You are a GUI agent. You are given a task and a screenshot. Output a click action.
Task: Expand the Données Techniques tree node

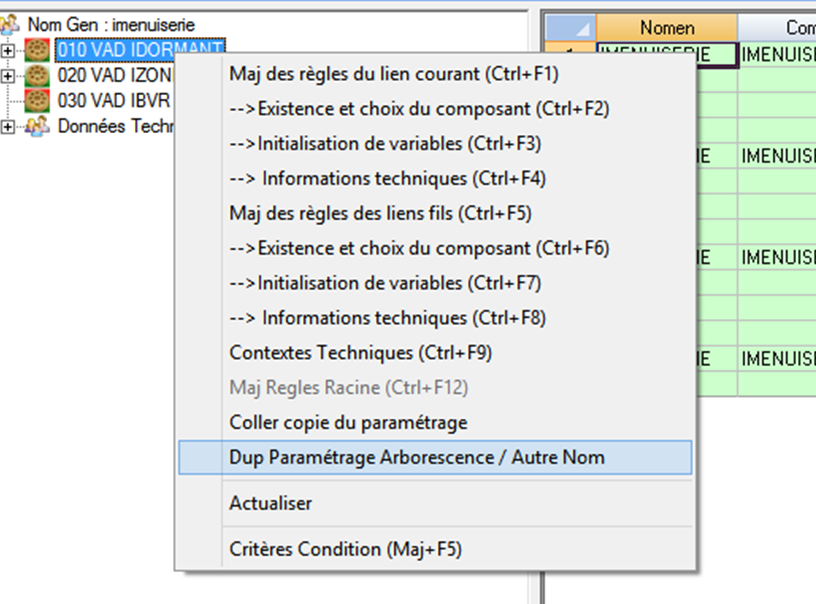[x=9, y=126]
